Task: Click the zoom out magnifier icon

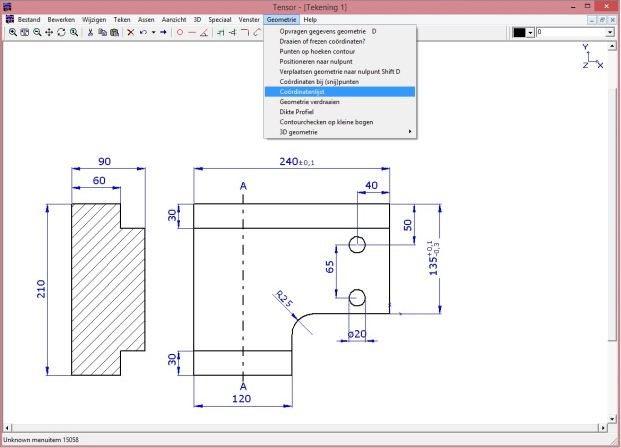Action: coord(37,32)
